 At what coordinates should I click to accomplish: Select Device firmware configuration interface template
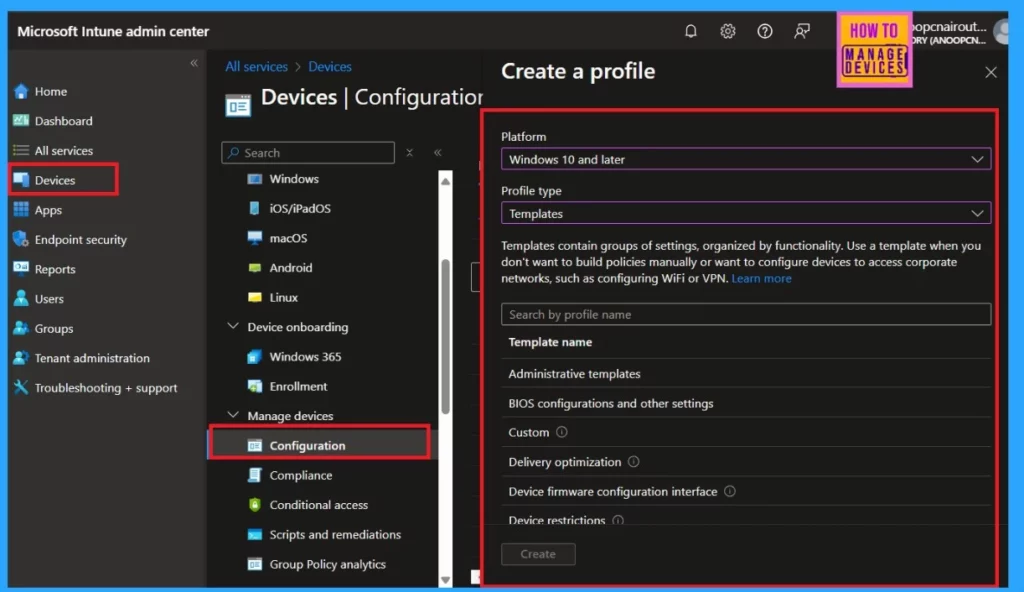point(746,491)
